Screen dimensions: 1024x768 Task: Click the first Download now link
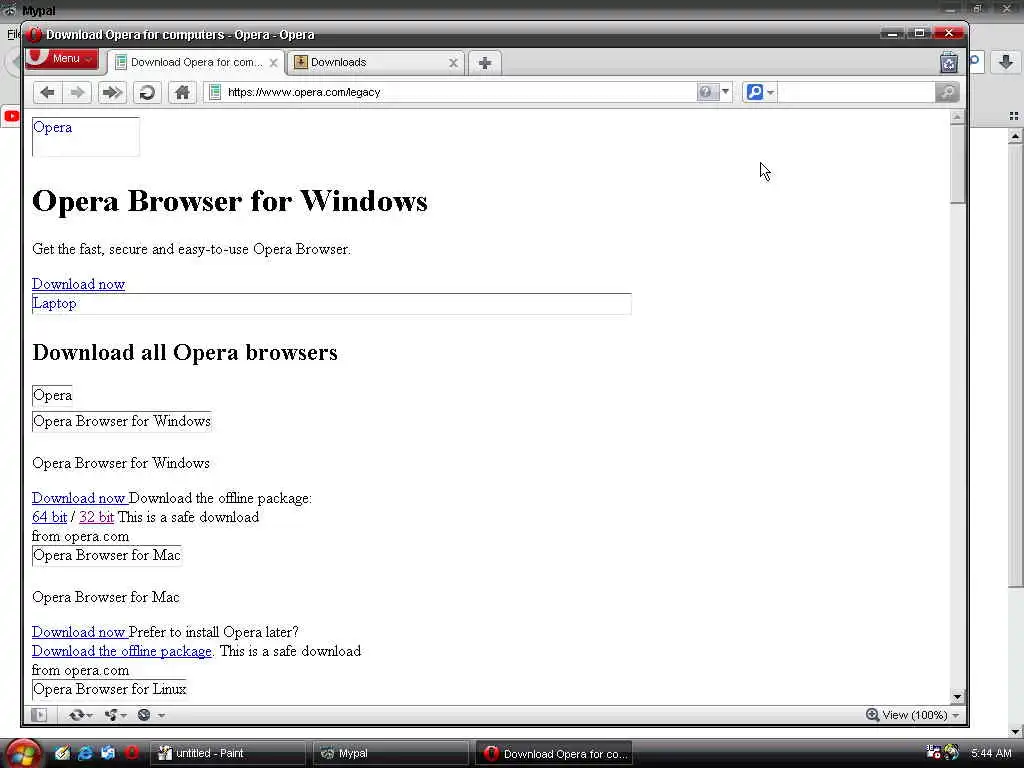pyautogui.click(x=78, y=284)
